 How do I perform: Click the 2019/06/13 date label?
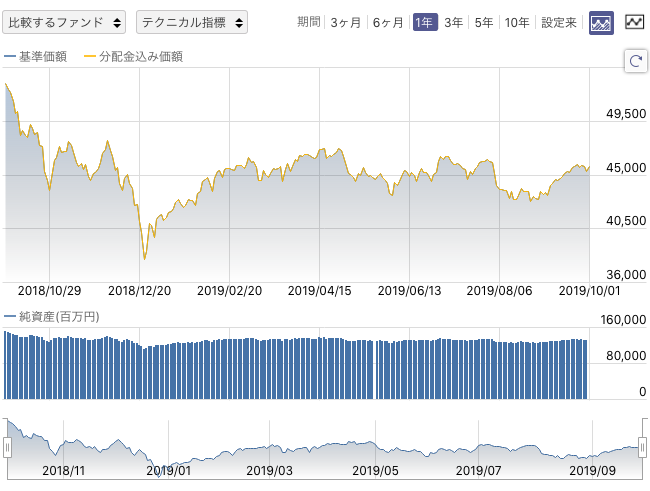pos(410,291)
